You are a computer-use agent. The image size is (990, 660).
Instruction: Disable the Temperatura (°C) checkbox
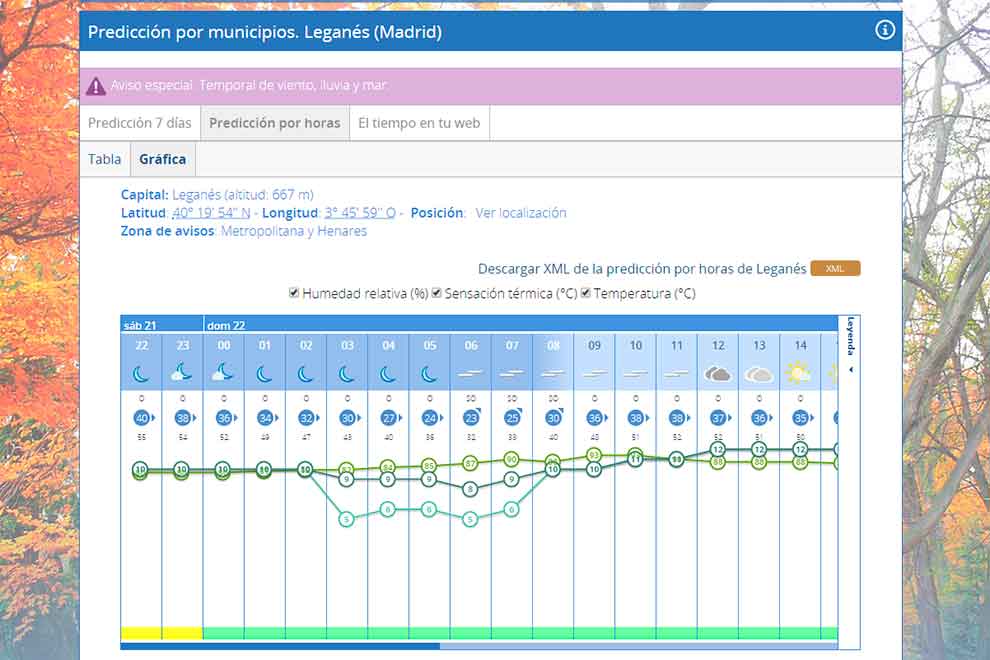pyautogui.click(x=586, y=294)
